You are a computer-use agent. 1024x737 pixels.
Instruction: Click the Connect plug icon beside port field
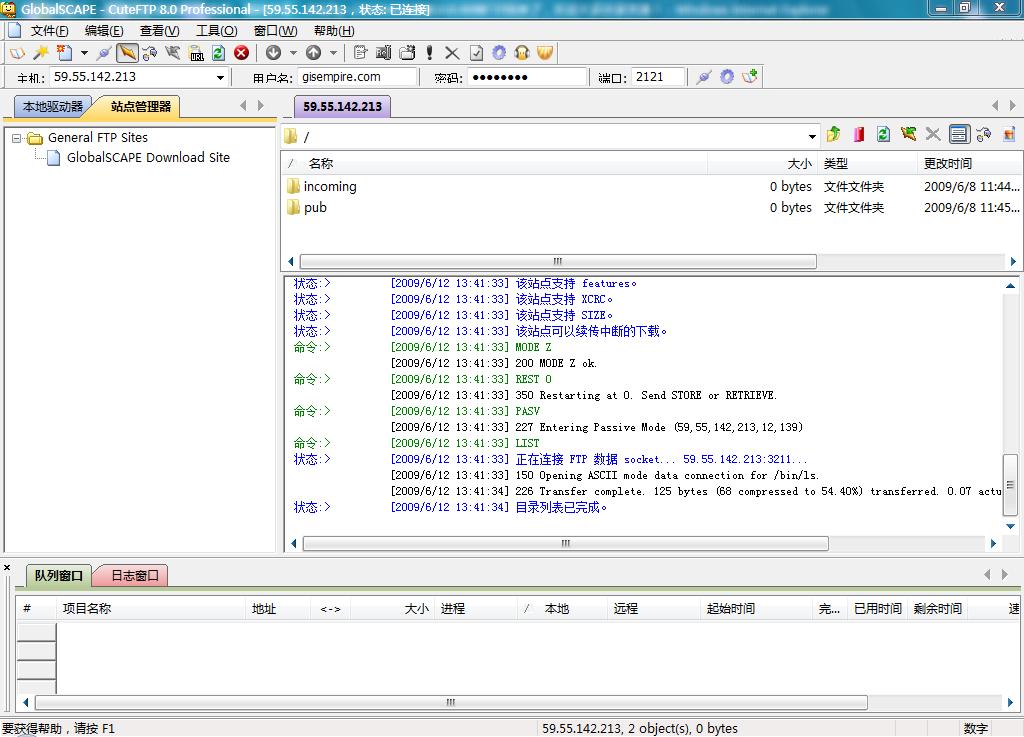pos(704,77)
